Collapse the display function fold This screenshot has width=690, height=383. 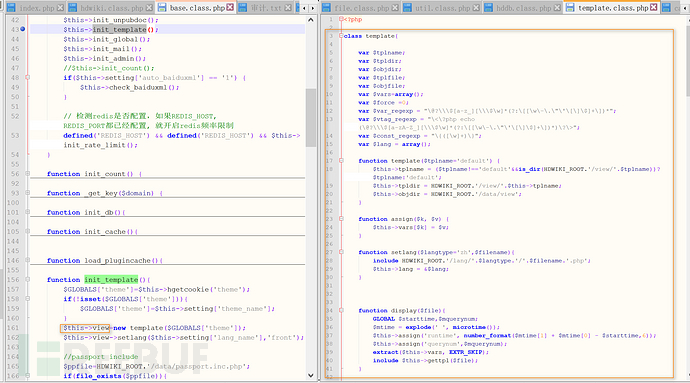point(341,310)
